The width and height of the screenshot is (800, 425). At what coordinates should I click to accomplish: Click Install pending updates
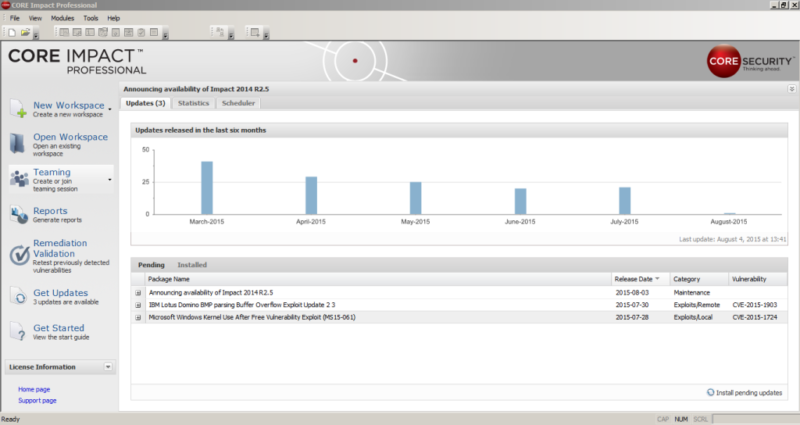[x=744, y=393]
